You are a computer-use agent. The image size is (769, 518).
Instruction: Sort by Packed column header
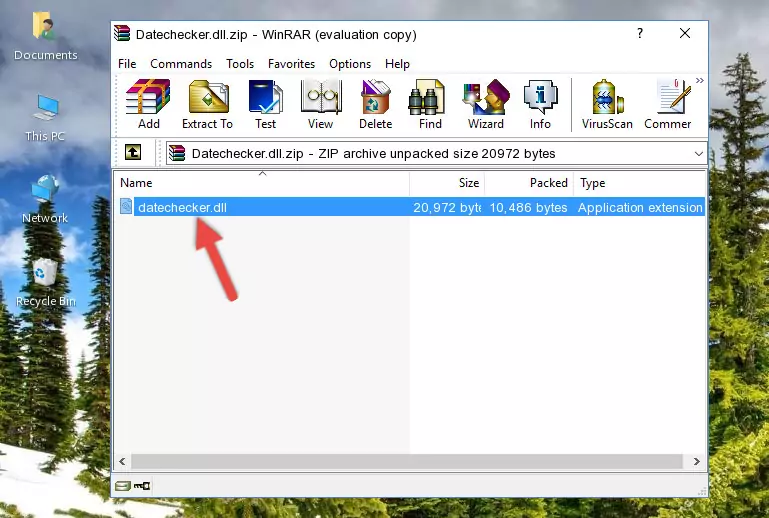click(529, 183)
